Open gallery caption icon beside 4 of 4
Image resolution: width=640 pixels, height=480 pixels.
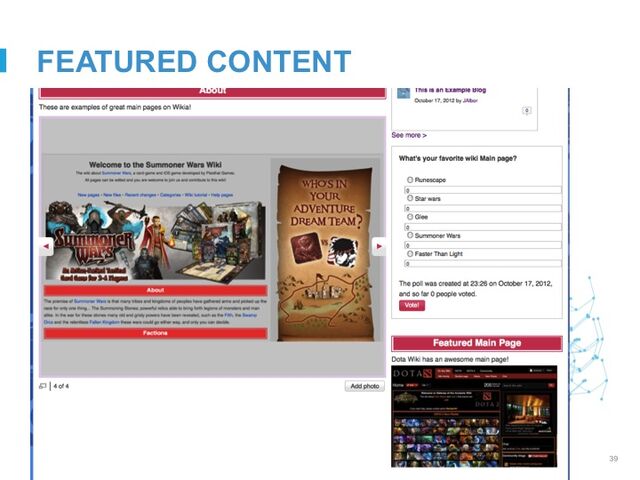point(42,386)
